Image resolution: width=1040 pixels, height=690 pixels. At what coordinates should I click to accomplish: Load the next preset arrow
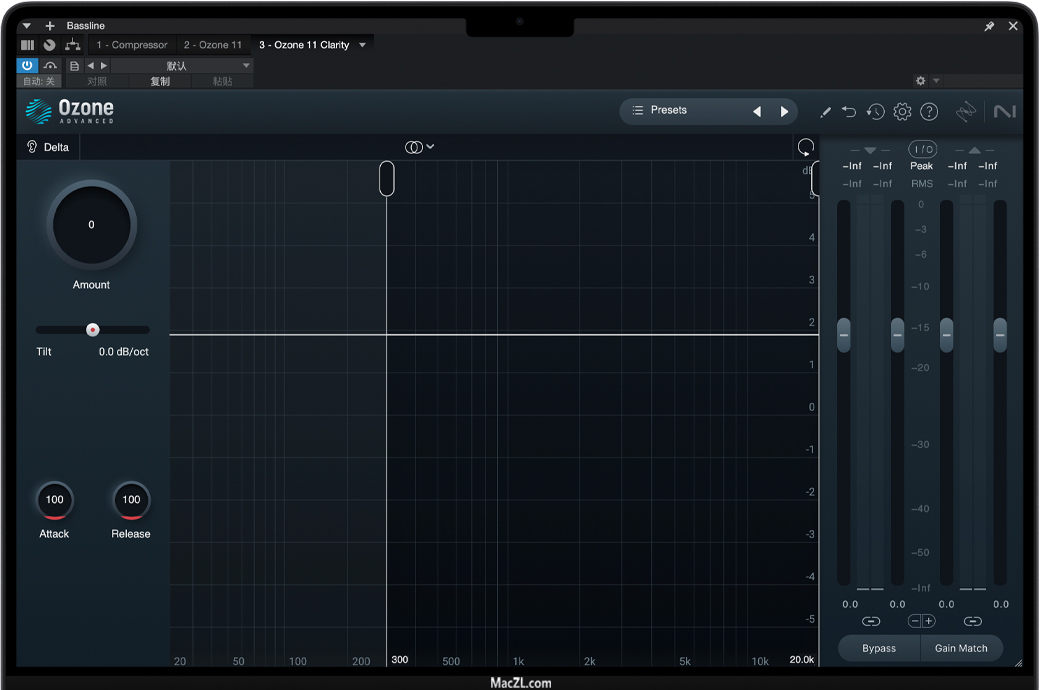click(785, 111)
